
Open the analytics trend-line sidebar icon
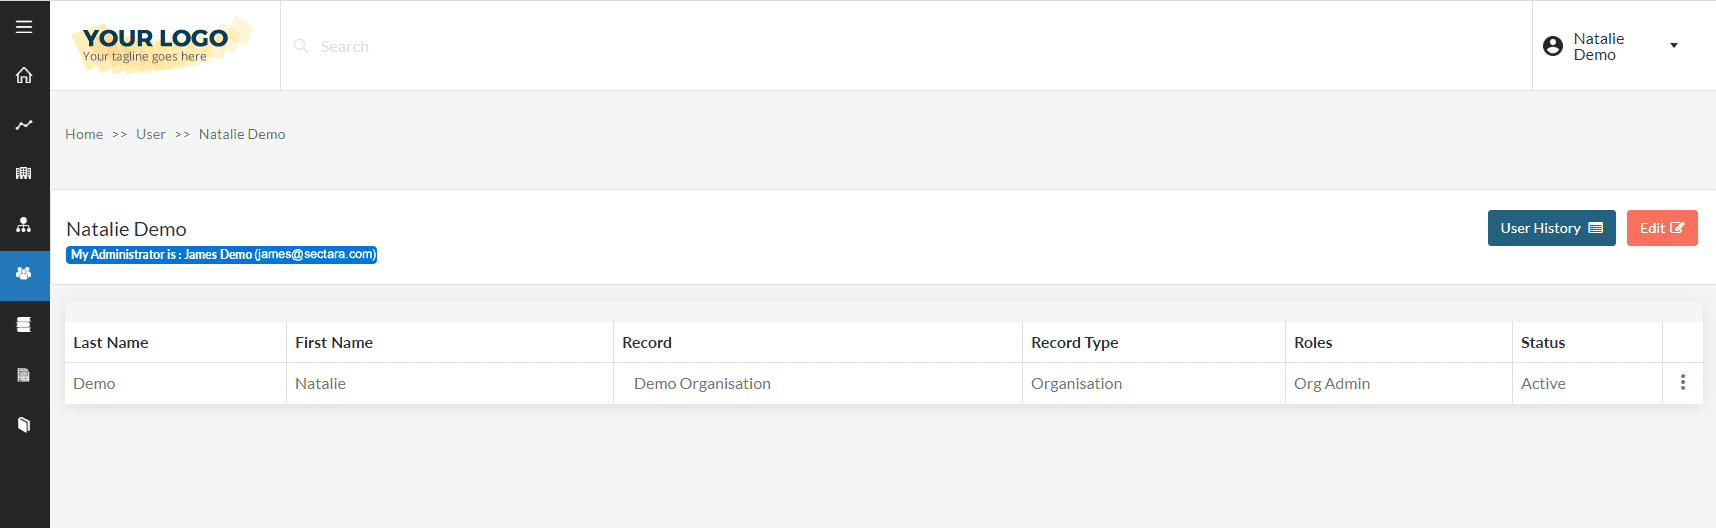click(24, 125)
